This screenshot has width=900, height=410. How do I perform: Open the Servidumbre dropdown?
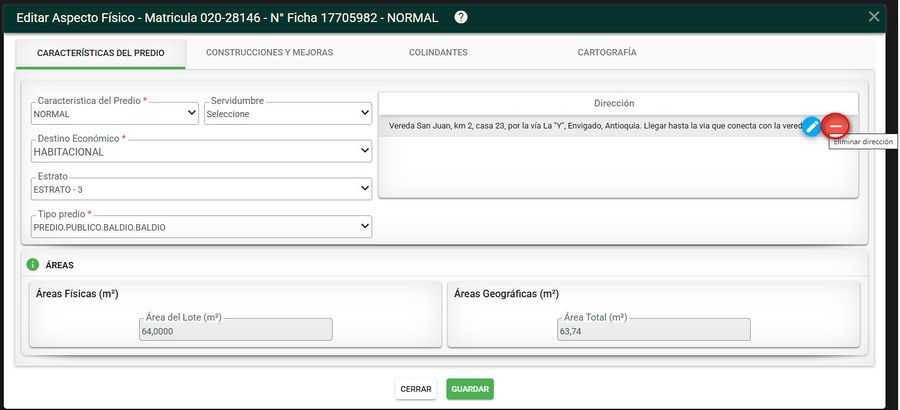pyautogui.click(x=288, y=114)
